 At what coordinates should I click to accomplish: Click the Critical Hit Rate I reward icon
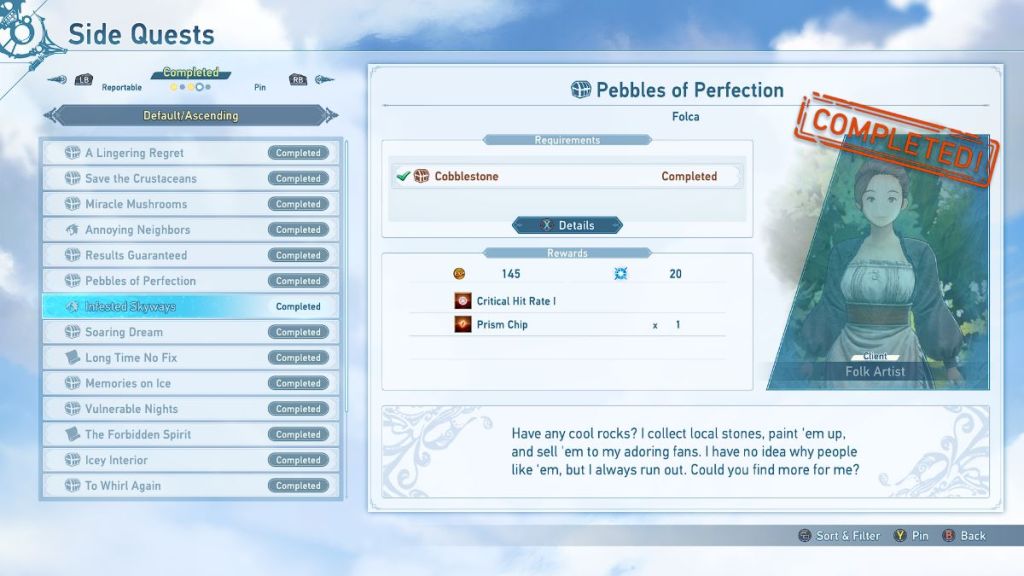[463, 301]
